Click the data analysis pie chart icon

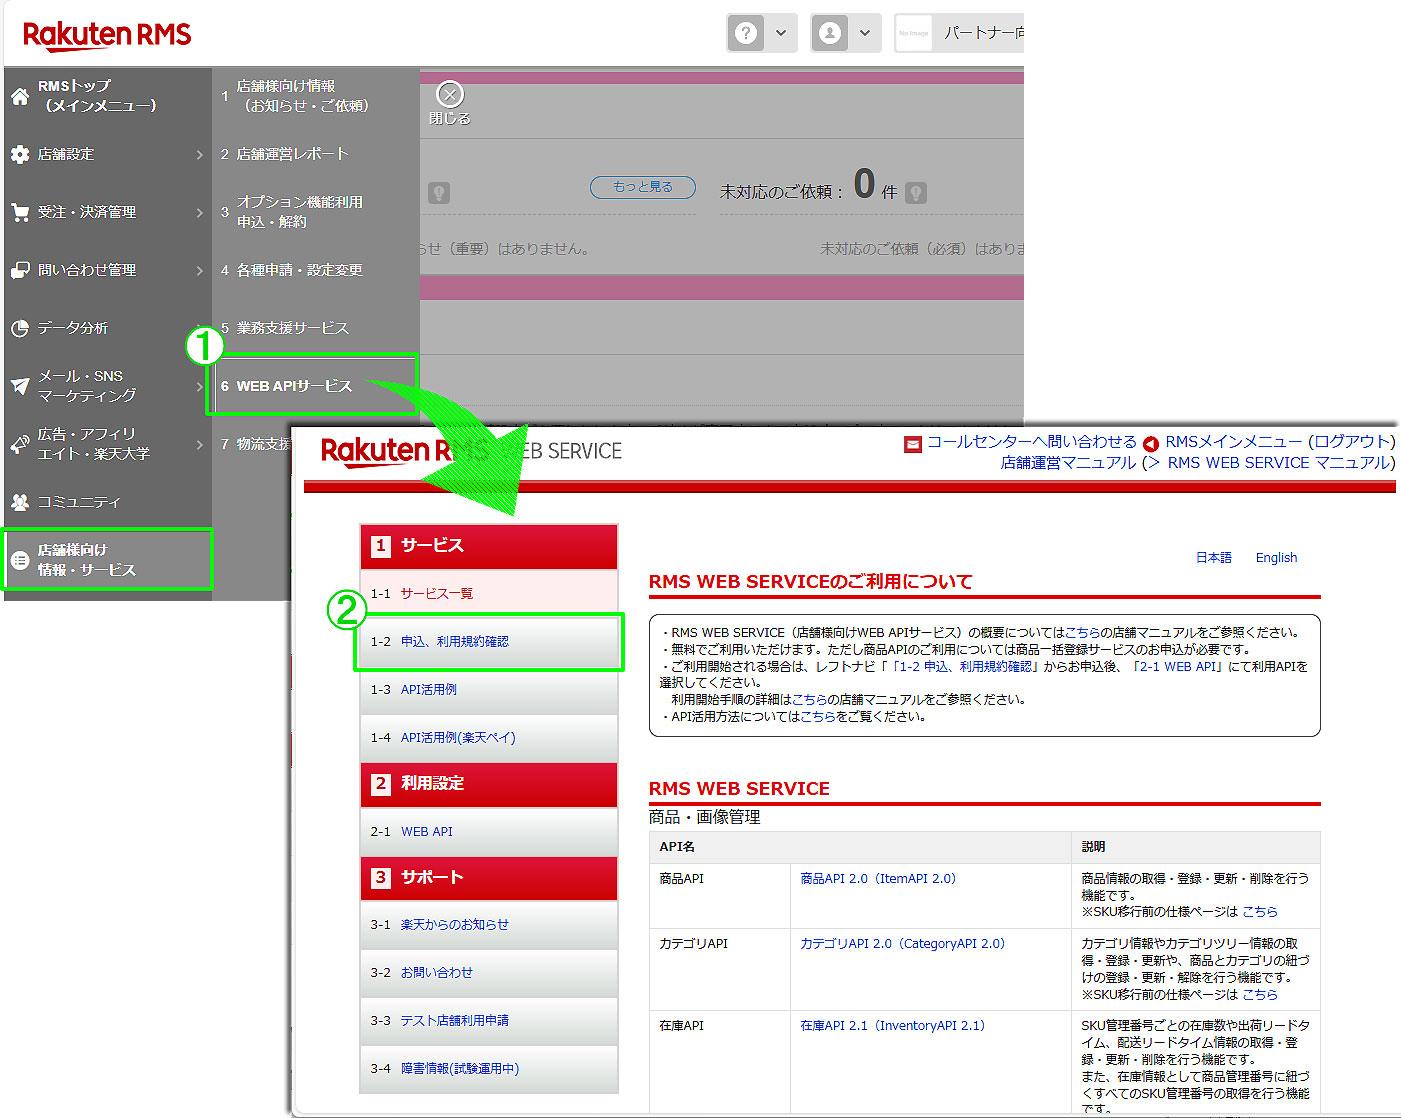[x=20, y=328]
